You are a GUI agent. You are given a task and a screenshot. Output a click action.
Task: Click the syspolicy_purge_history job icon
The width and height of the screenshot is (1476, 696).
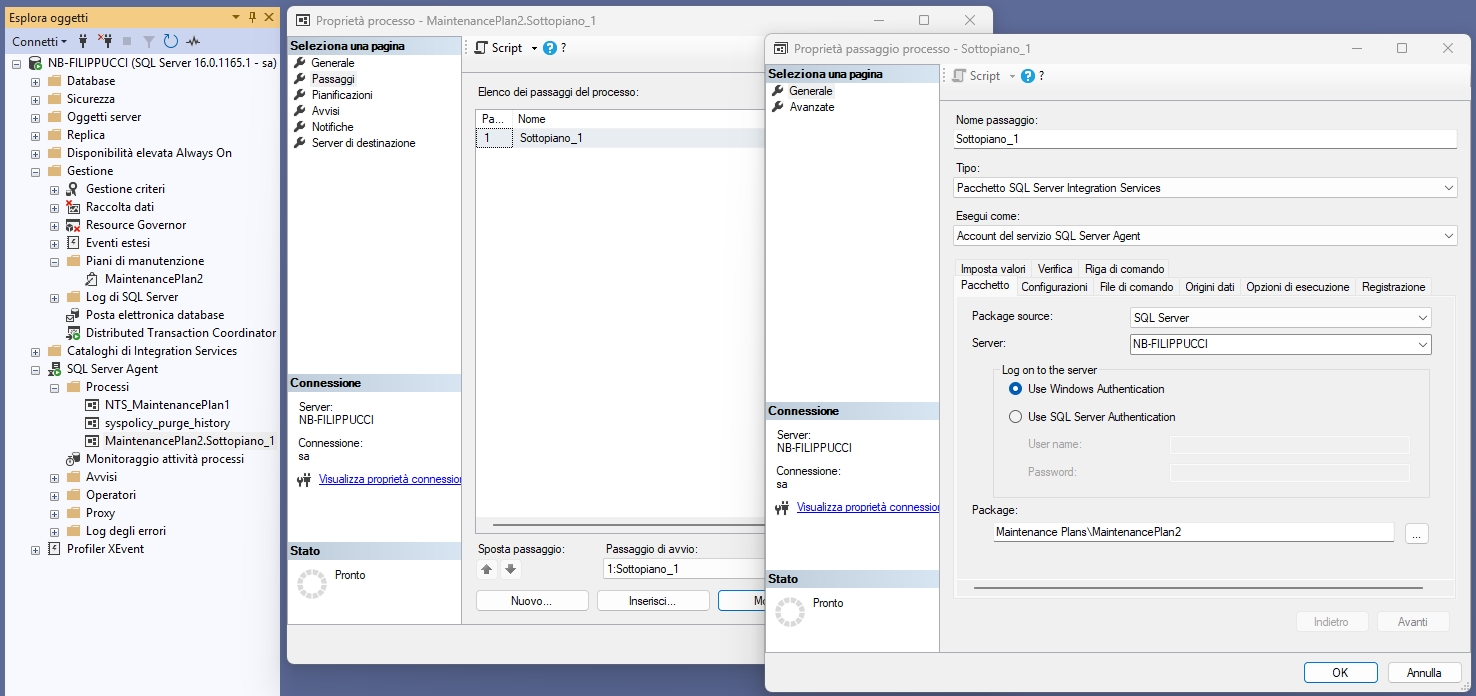tap(92, 423)
